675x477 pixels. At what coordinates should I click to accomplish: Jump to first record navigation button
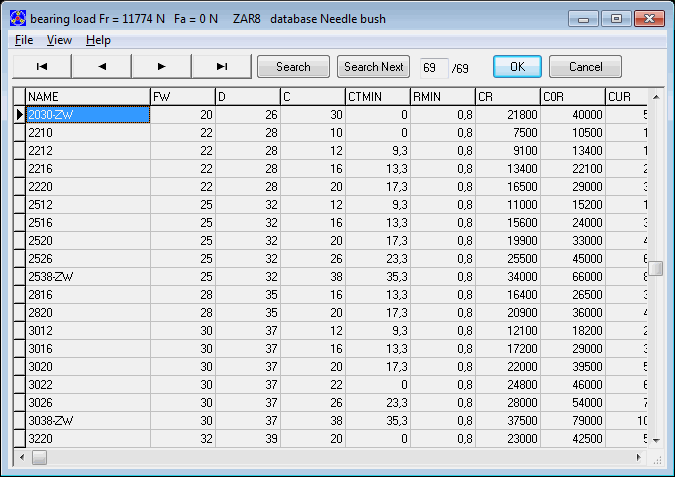pyautogui.click(x=41, y=67)
